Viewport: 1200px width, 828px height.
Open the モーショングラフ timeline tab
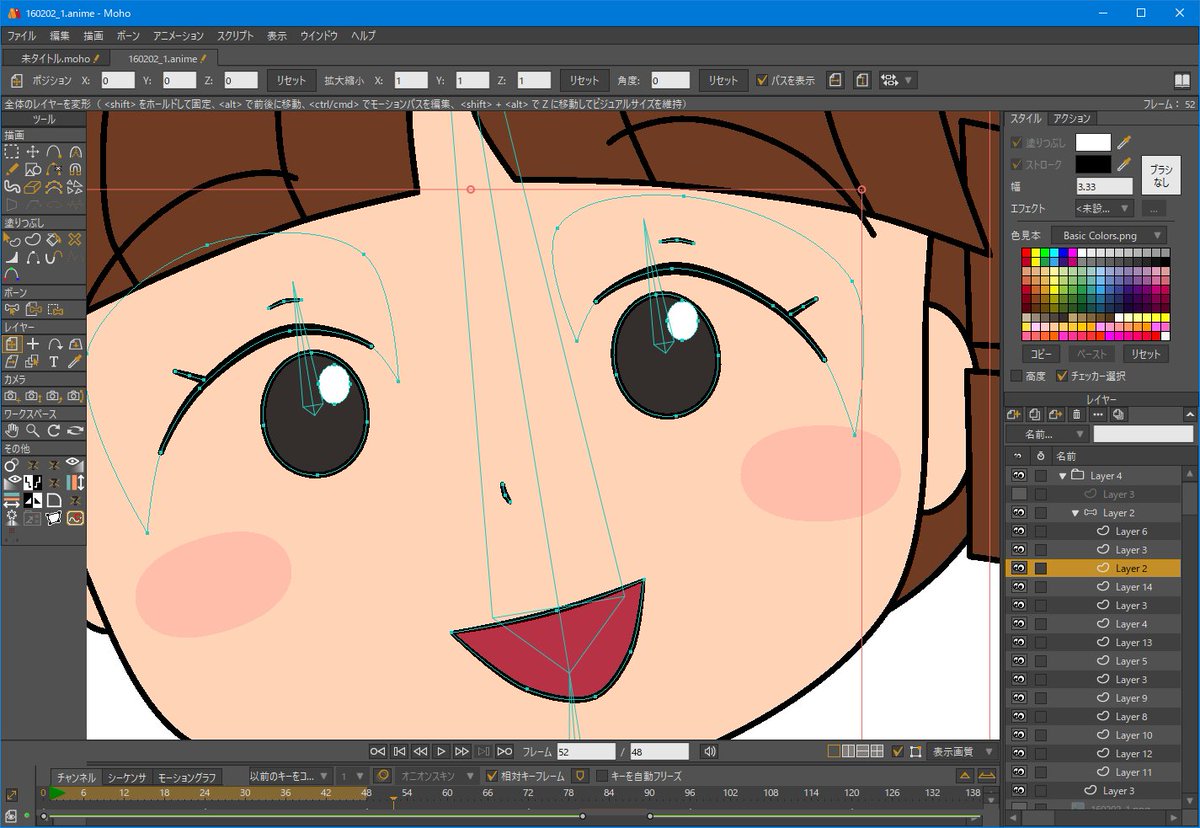[187, 777]
